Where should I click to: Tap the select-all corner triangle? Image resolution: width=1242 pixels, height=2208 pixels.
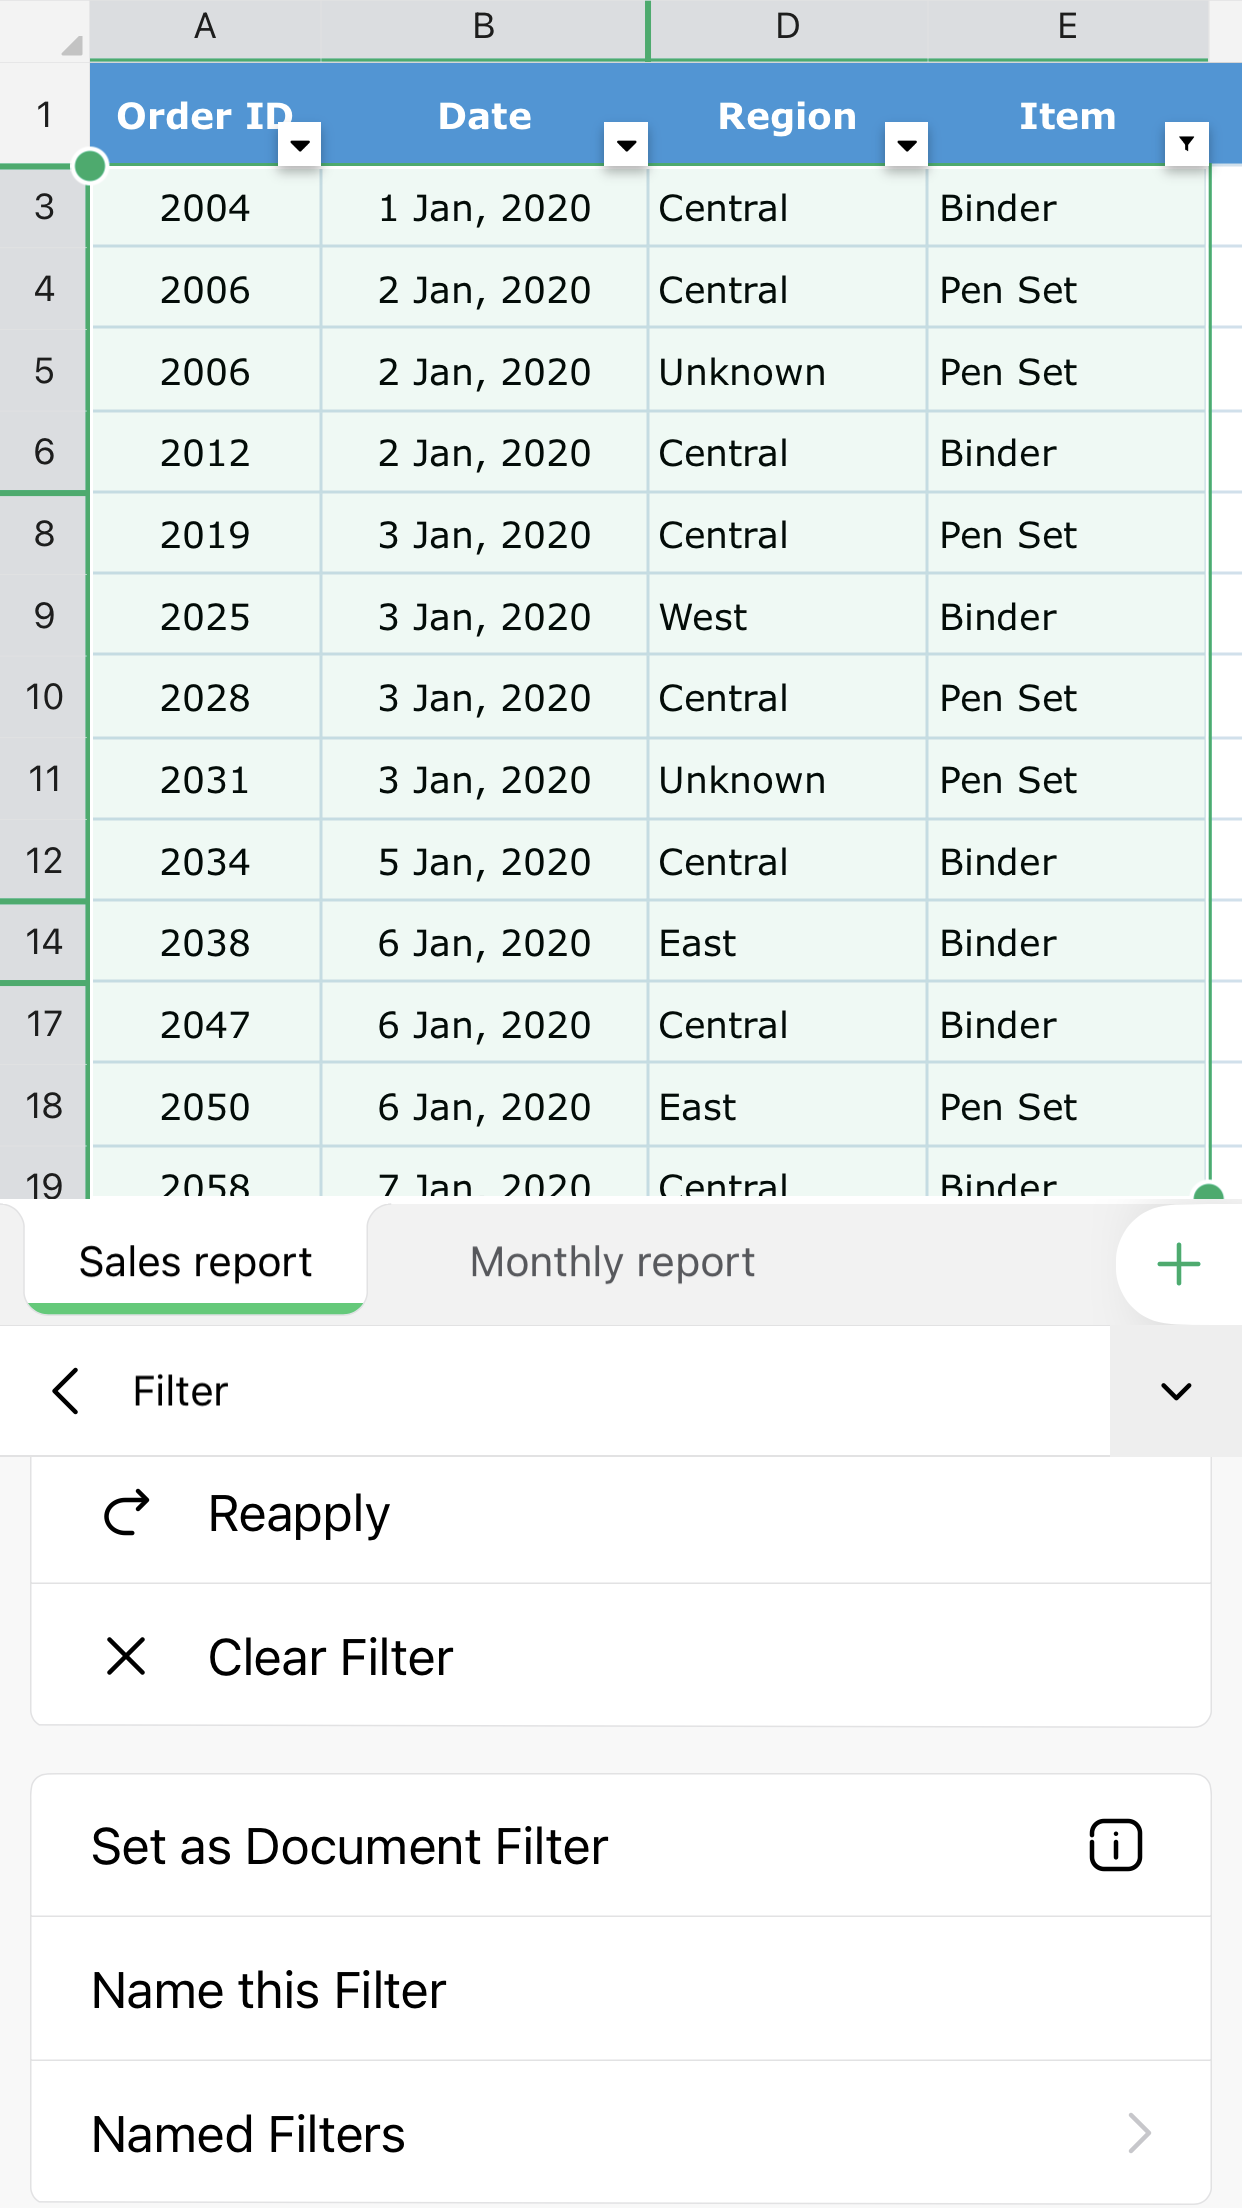click(70, 44)
